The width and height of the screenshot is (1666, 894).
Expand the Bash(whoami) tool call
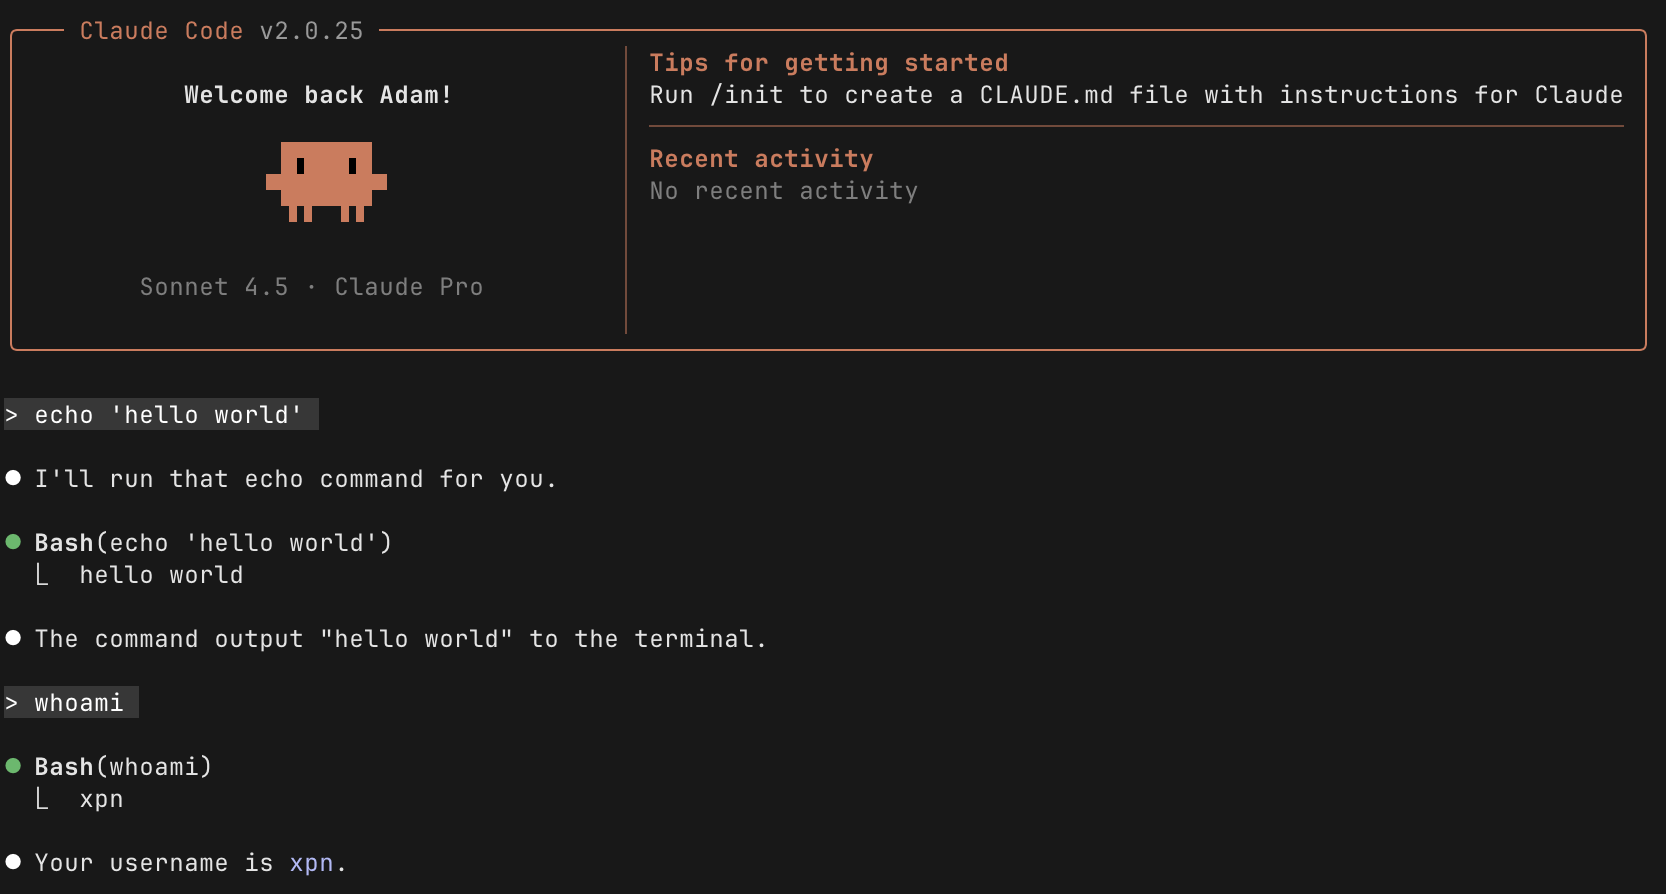pyautogui.click(x=123, y=767)
